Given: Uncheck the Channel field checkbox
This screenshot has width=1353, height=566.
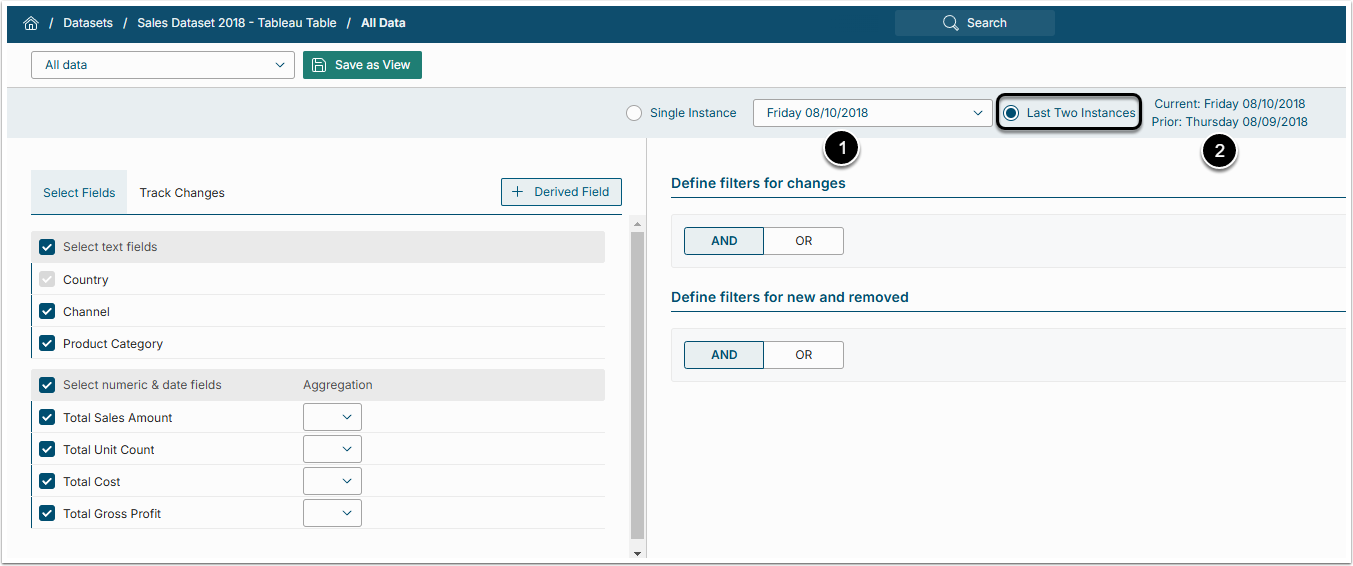Looking at the screenshot, I should 47,312.
